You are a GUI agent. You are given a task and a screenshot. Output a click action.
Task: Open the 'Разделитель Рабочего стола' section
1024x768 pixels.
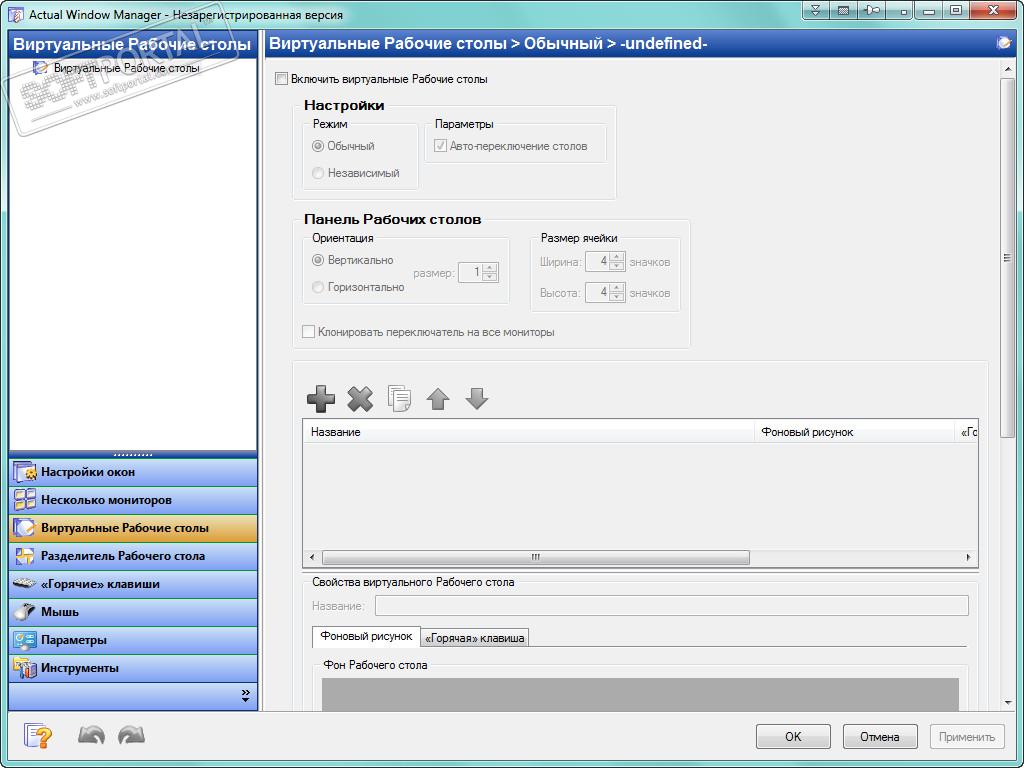[x=133, y=556]
